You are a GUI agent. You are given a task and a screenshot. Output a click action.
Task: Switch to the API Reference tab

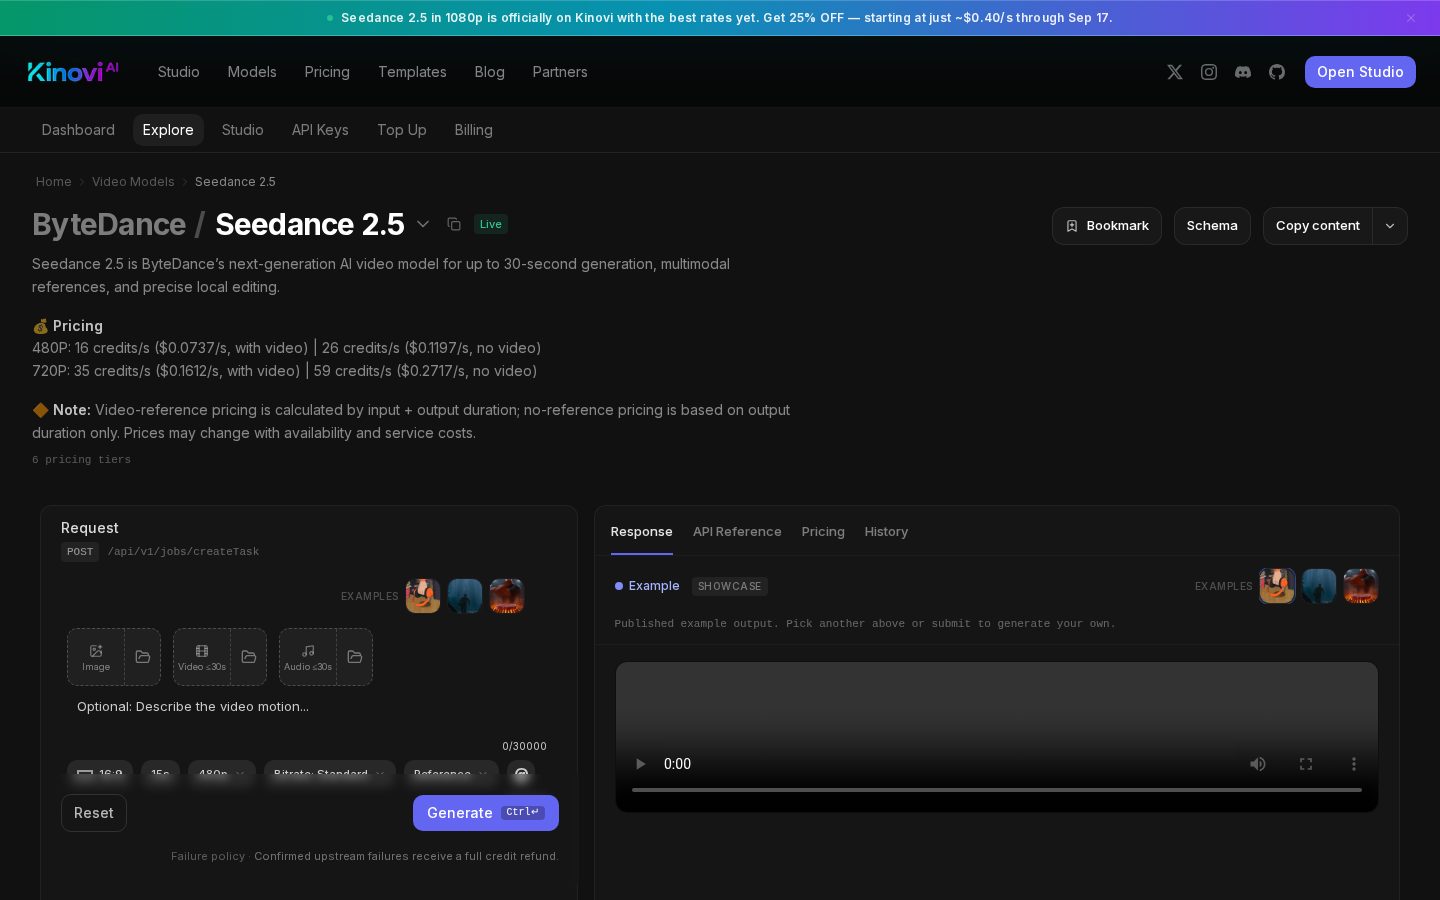737,532
